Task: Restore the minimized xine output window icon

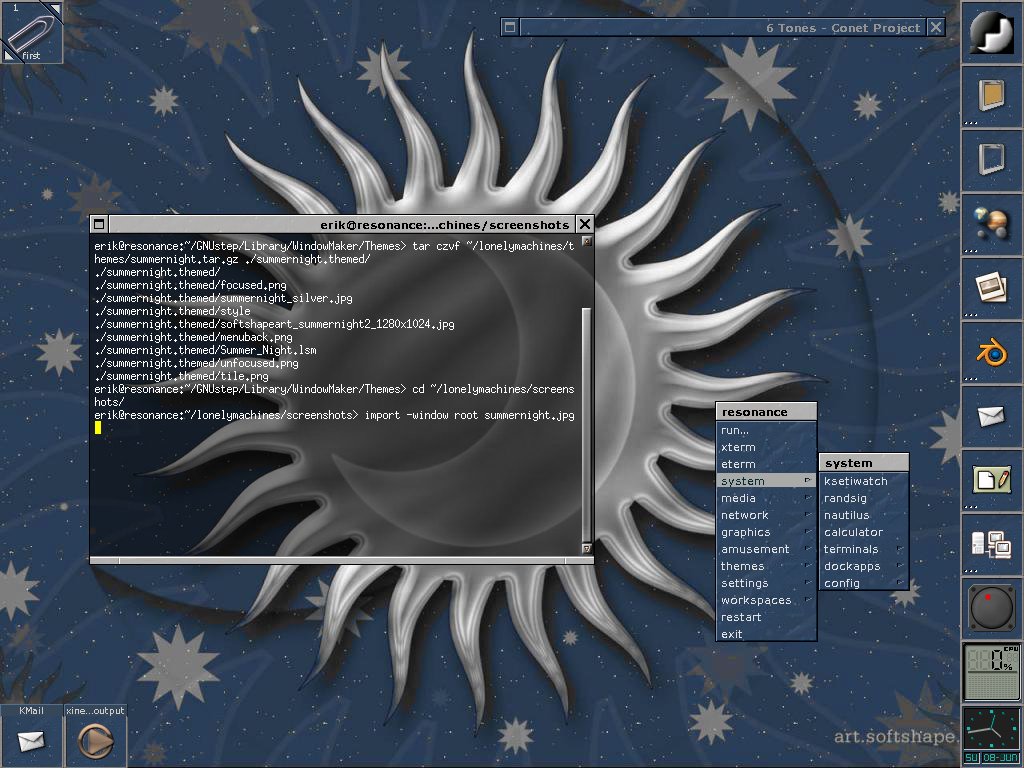Action: [95, 736]
